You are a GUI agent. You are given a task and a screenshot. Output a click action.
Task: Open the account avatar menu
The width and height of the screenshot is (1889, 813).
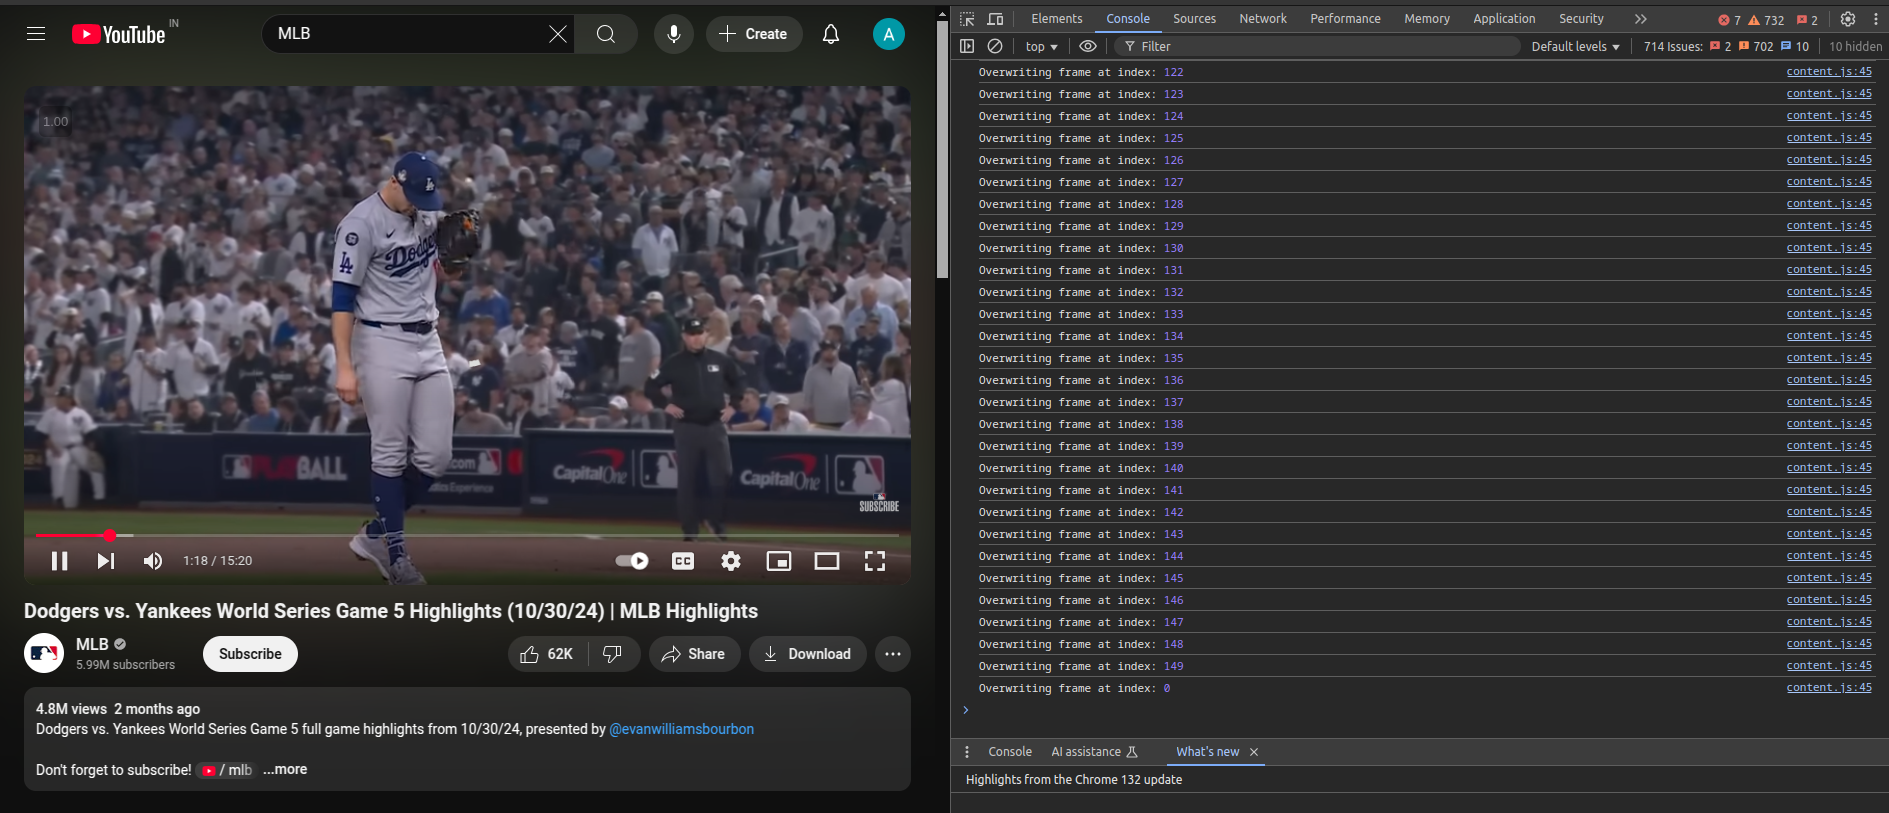(x=889, y=34)
